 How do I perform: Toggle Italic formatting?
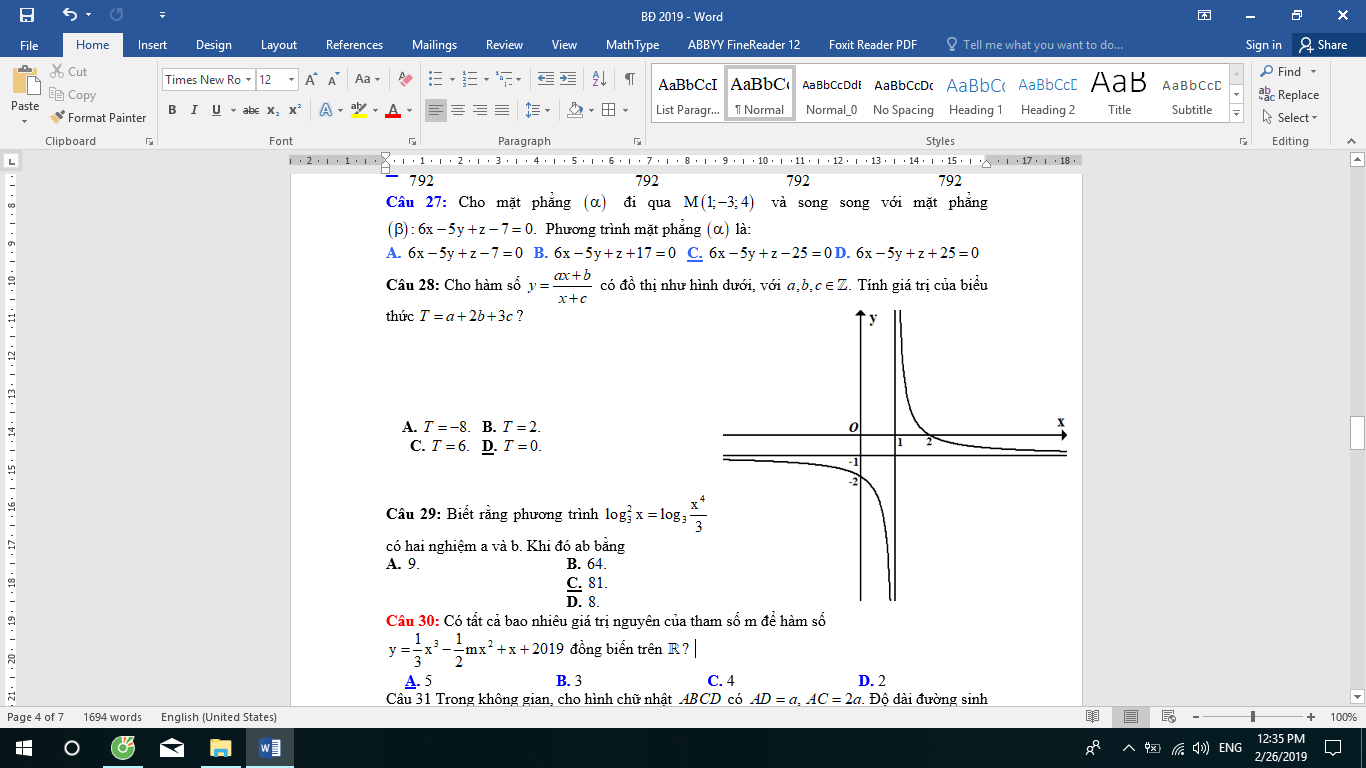click(x=194, y=110)
